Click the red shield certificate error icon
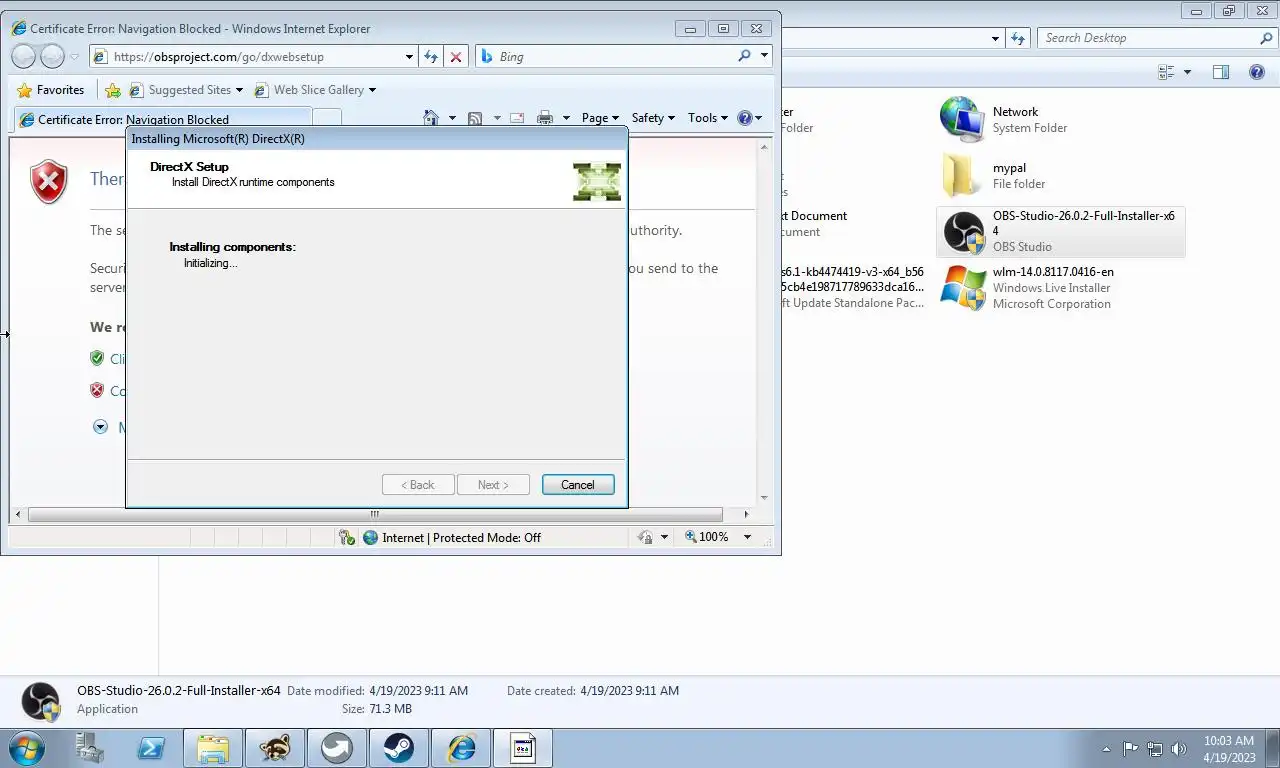The width and height of the screenshot is (1280, 768). tap(49, 183)
